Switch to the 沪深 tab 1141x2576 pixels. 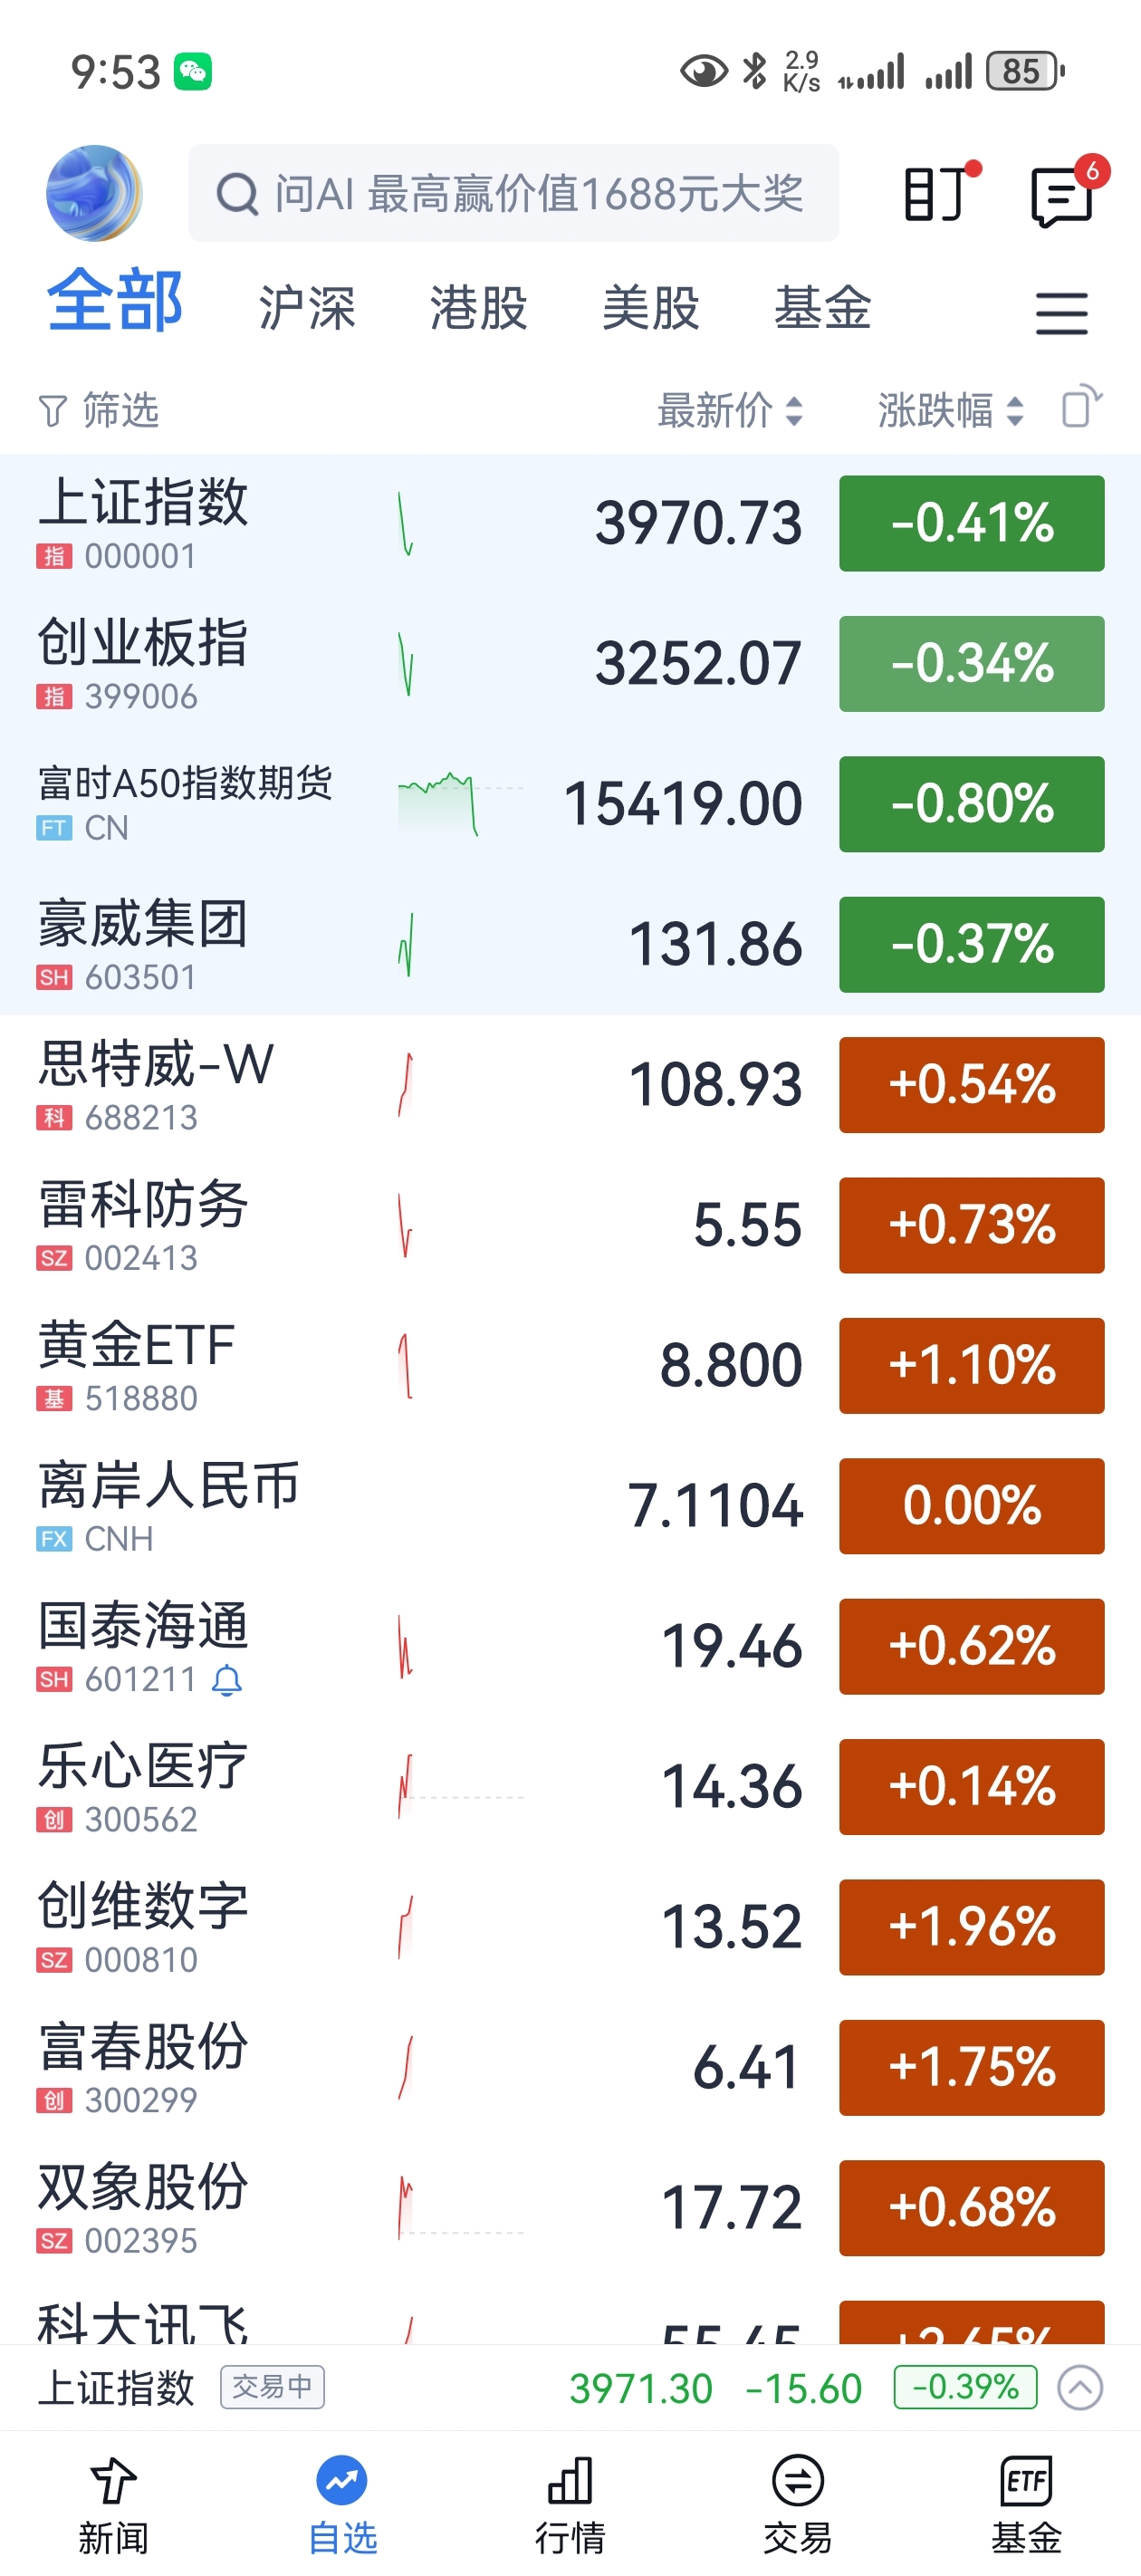point(307,307)
